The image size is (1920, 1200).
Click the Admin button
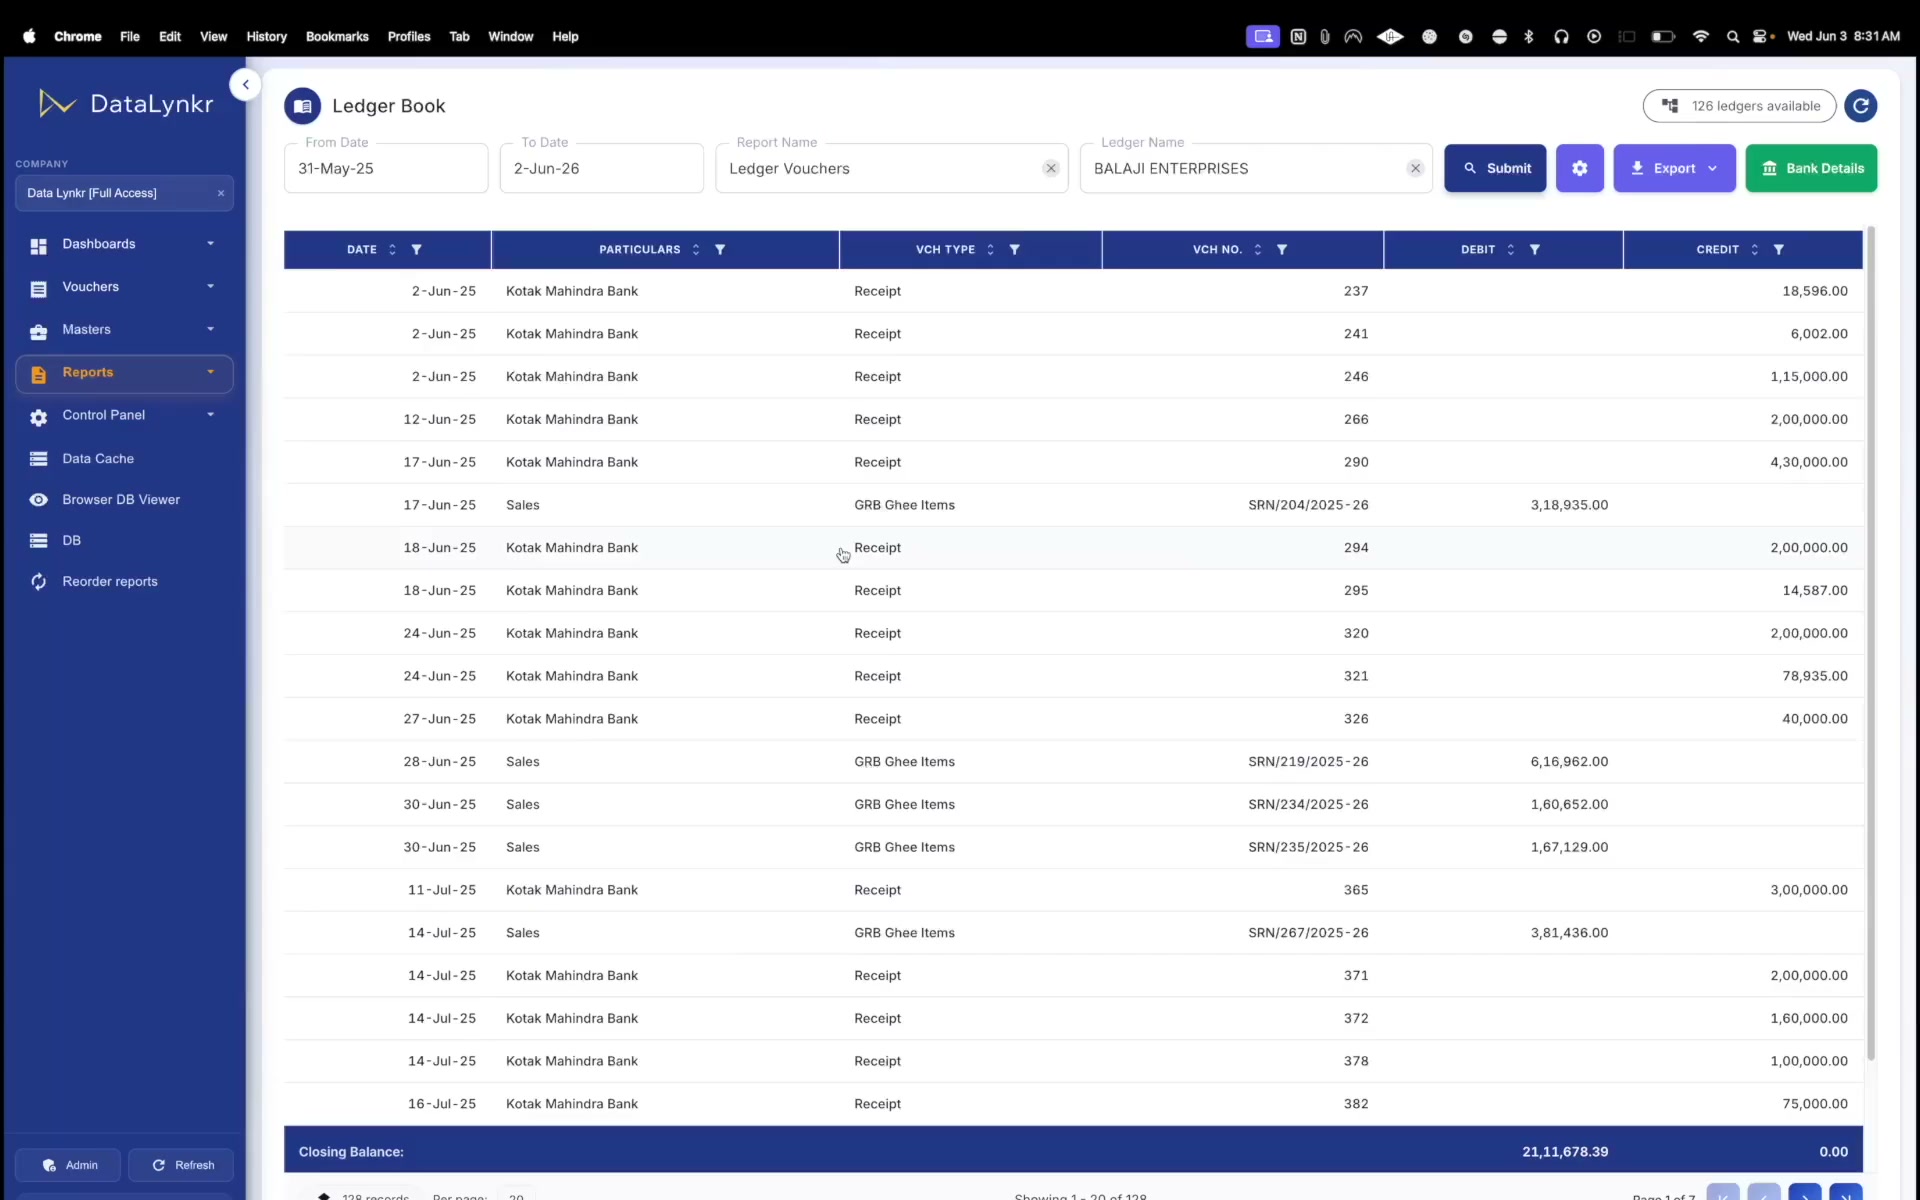click(68, 1165)
